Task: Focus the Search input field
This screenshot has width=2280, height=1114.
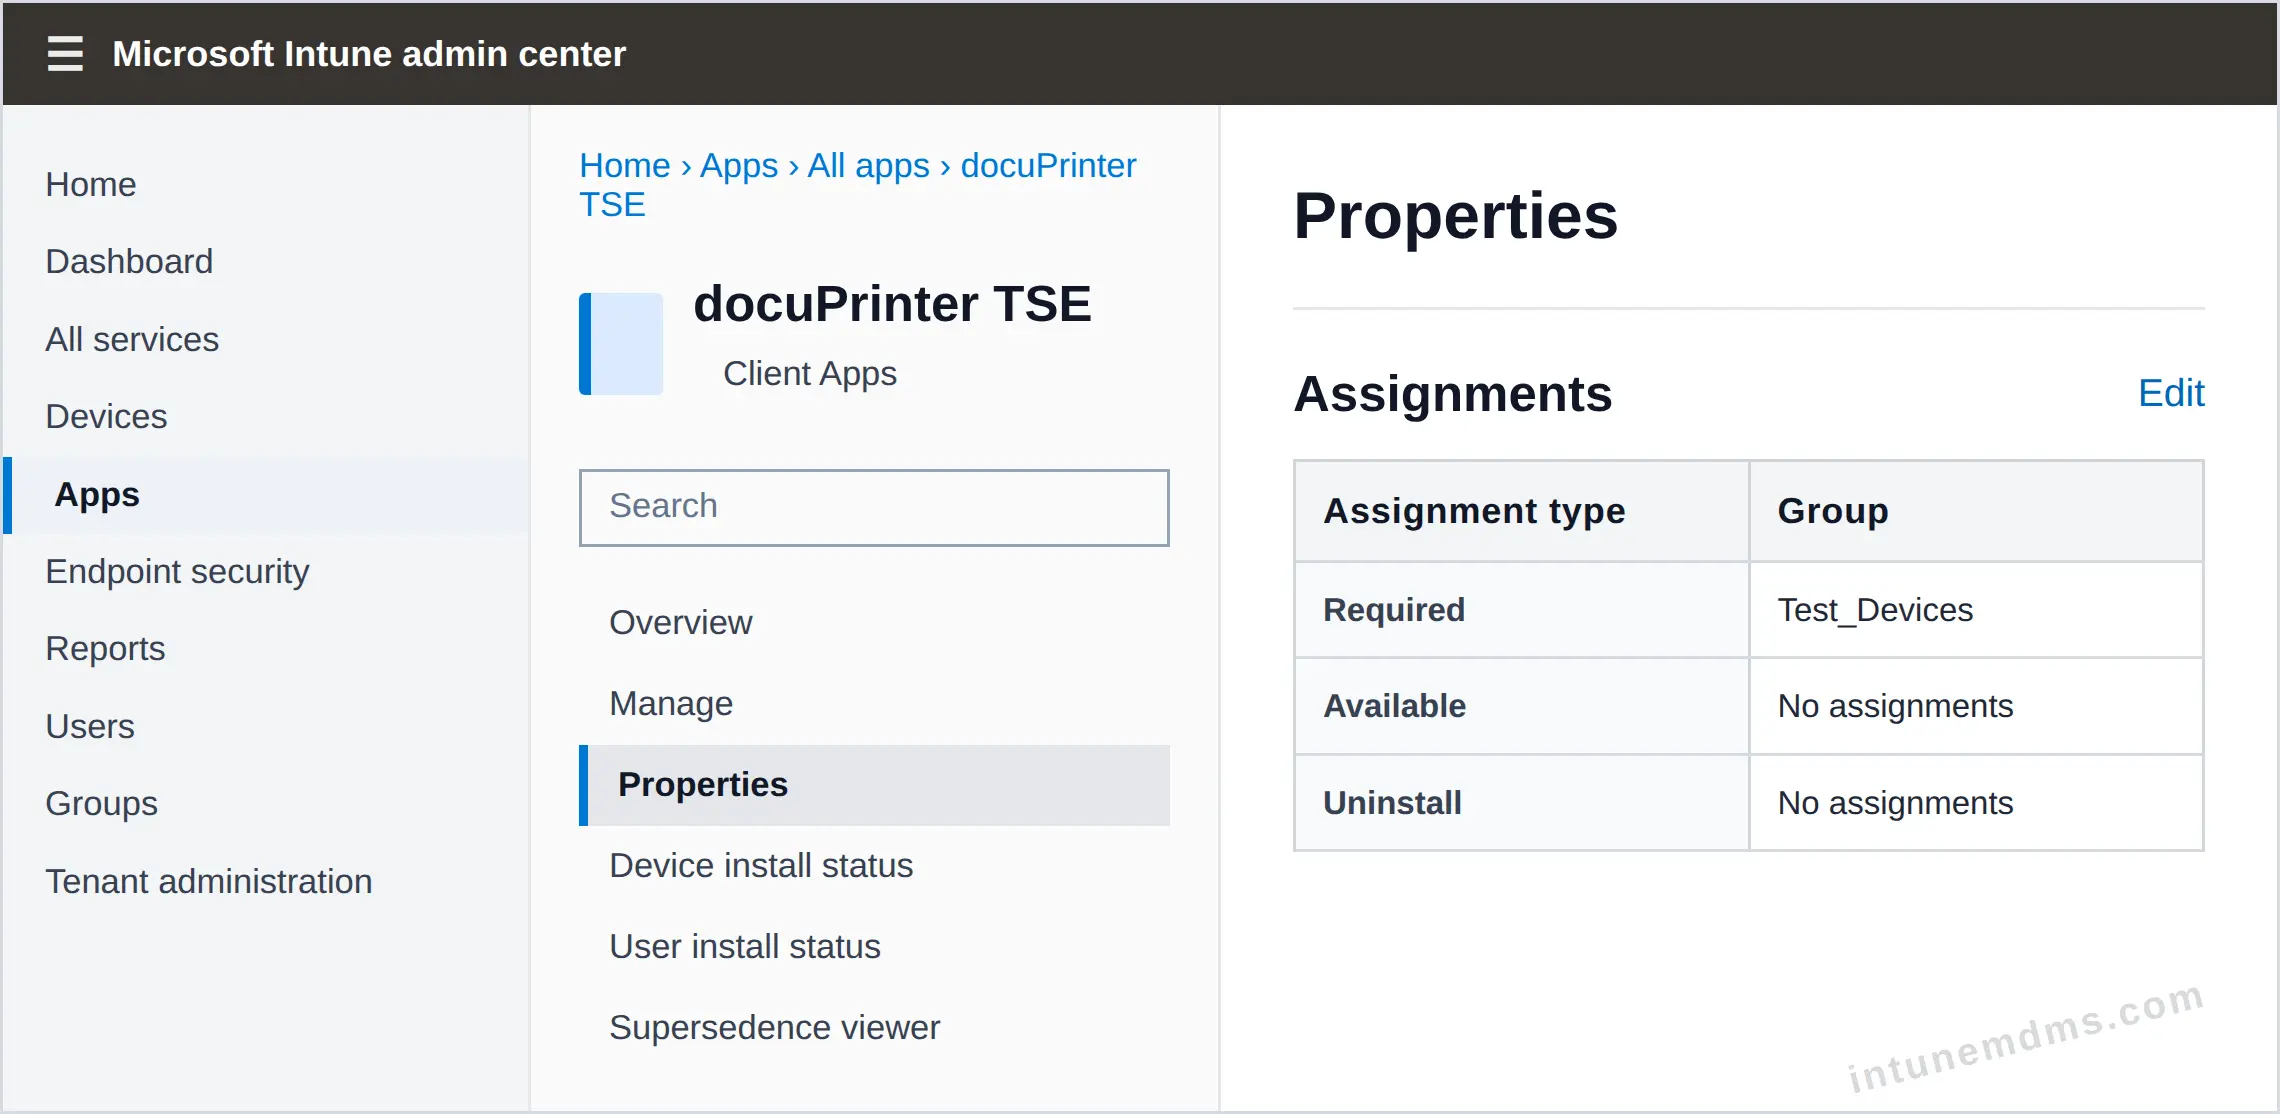Action: (x=874, y=508)
